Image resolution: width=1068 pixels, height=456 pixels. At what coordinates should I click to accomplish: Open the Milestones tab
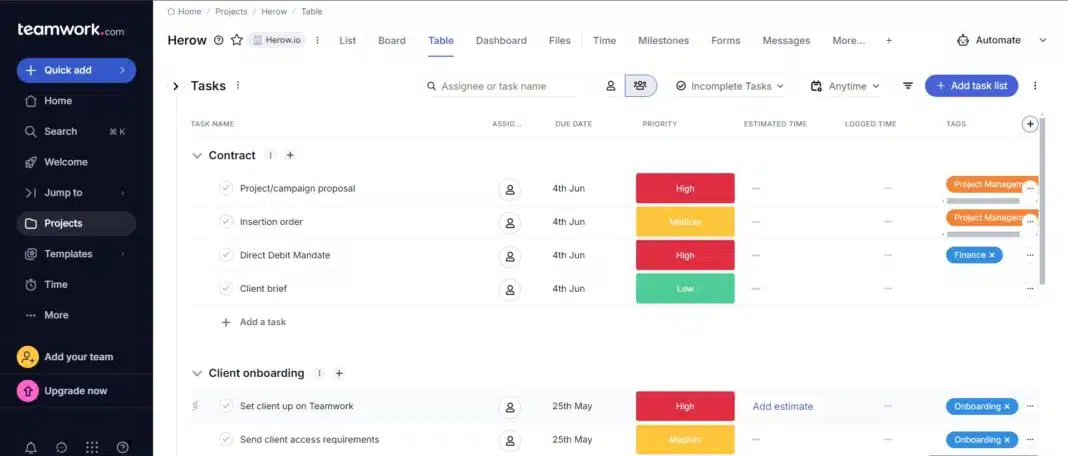663,41
